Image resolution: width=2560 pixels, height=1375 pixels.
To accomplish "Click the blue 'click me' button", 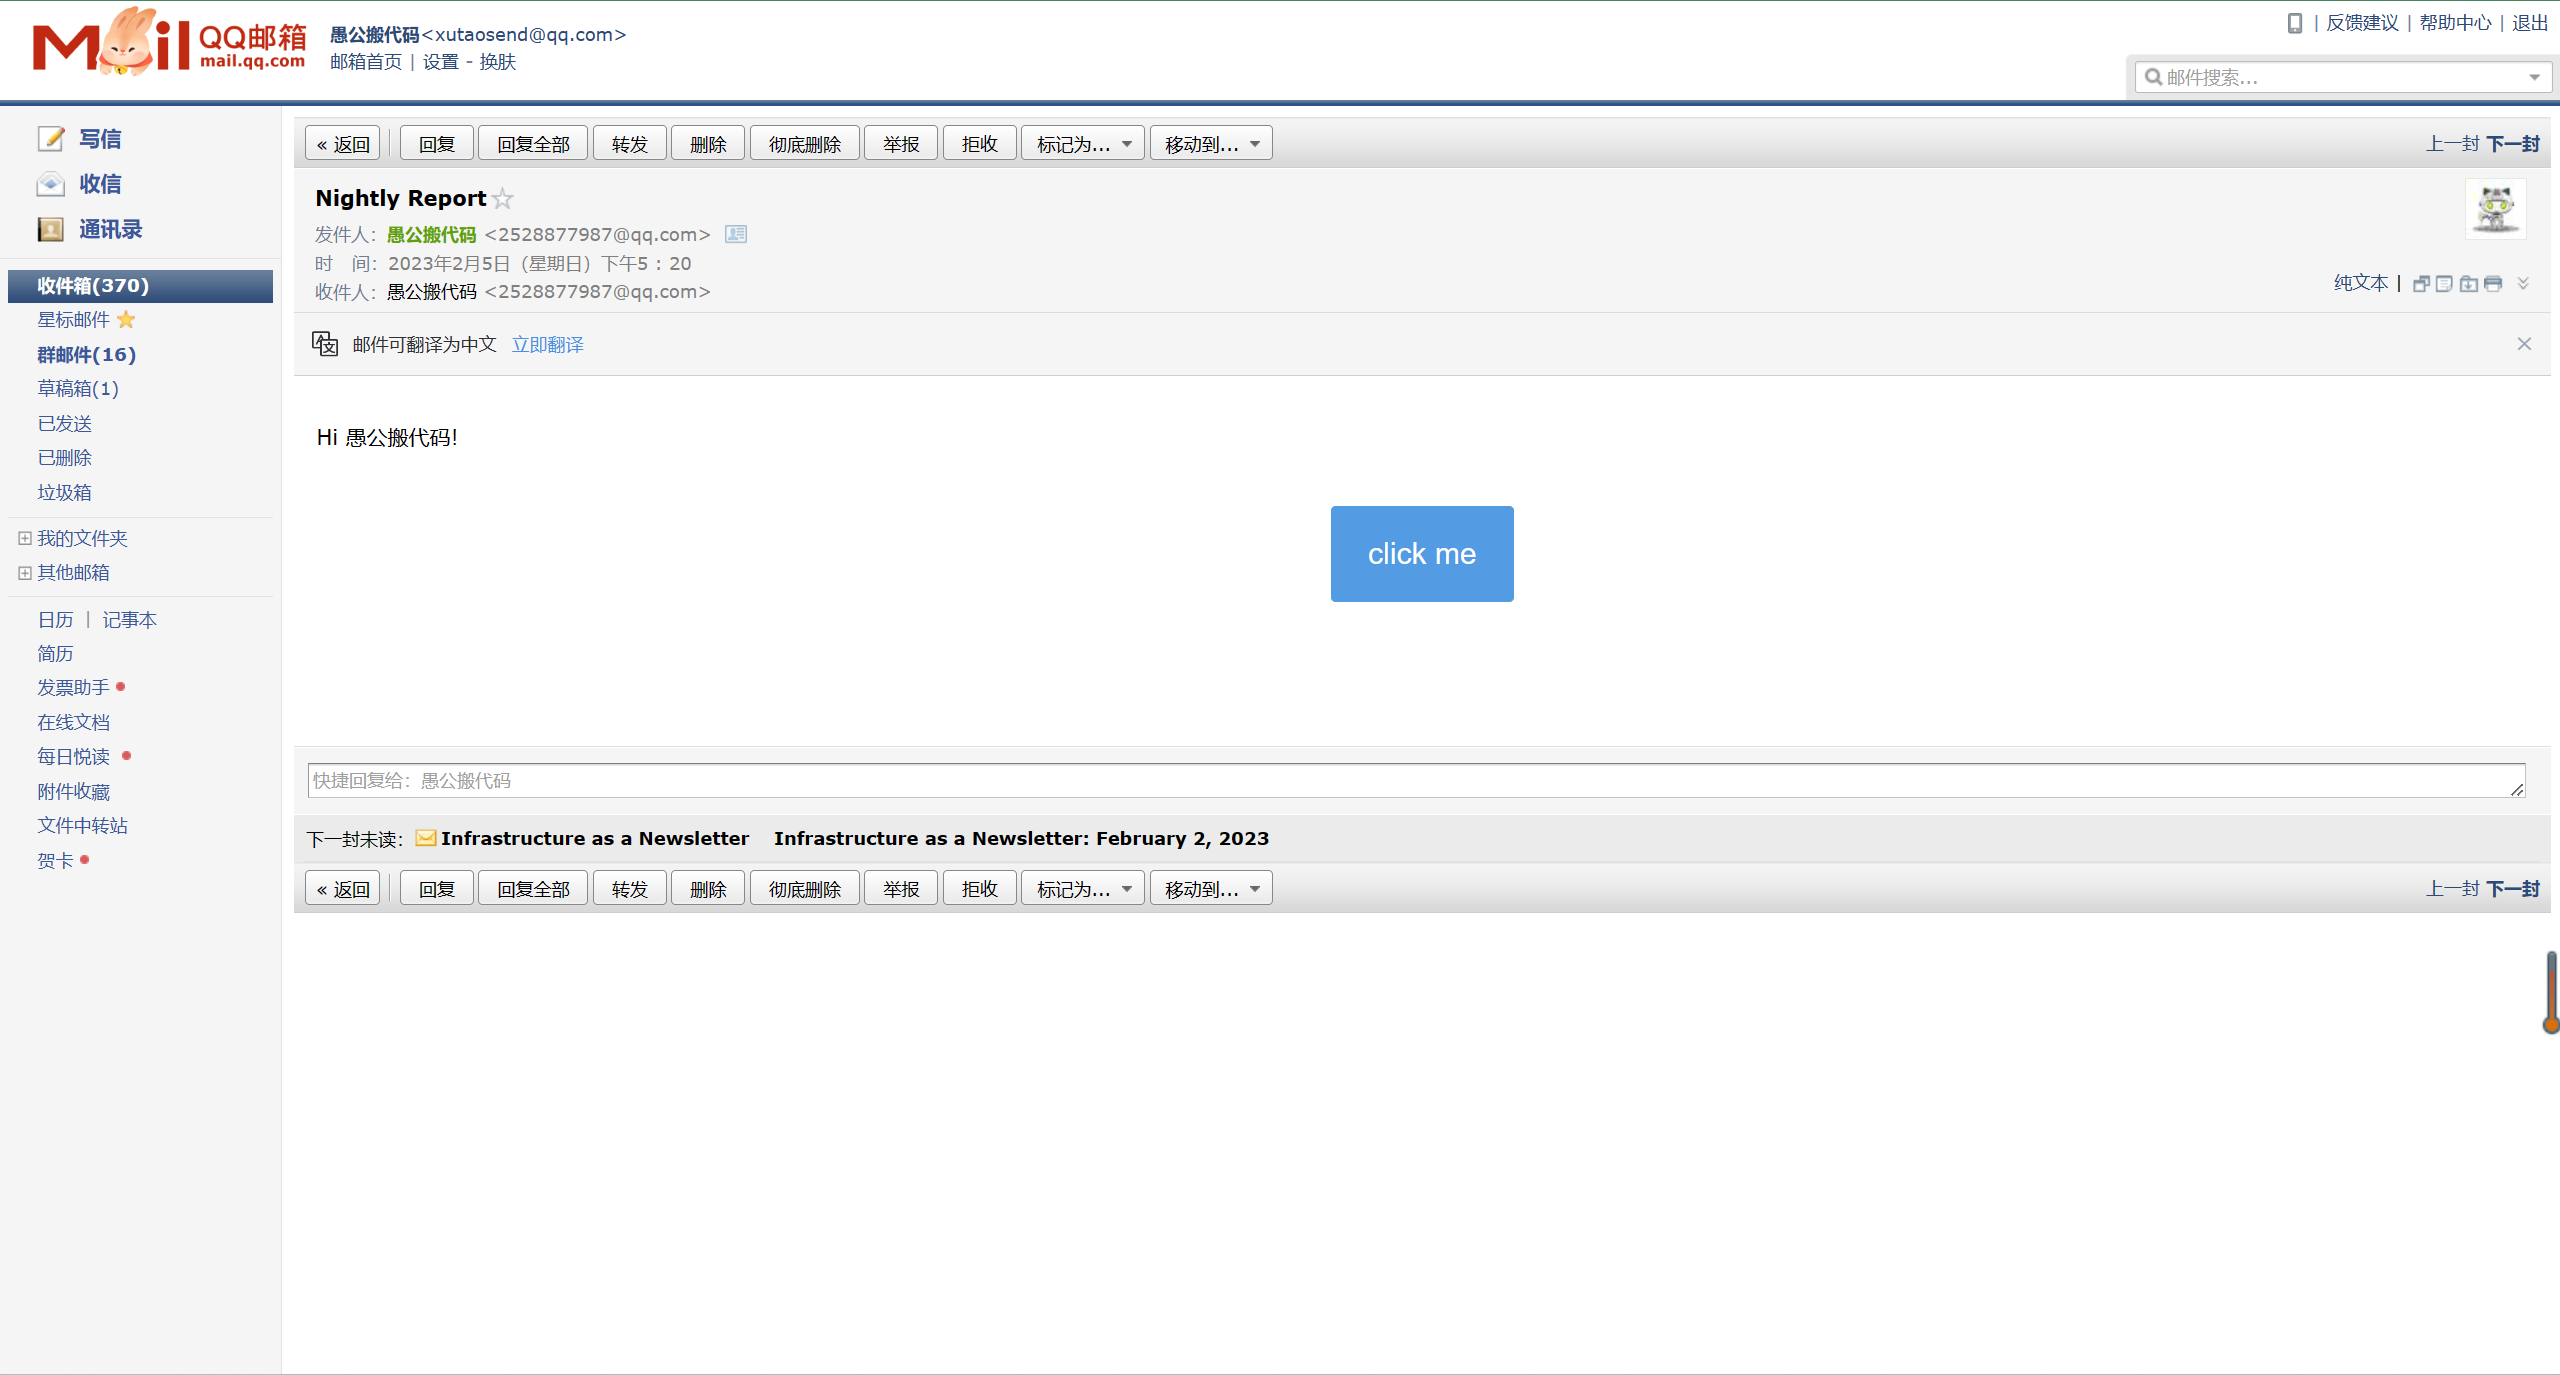I will [x=1421, y=553].
